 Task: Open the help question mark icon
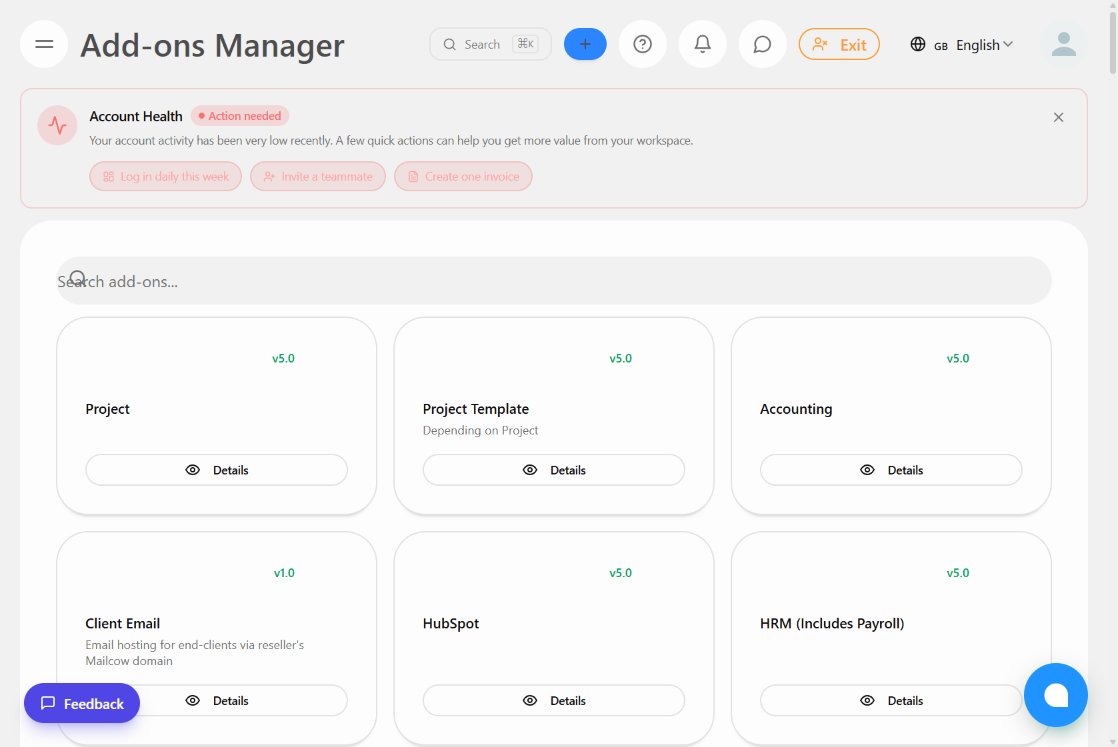(642, 43)
